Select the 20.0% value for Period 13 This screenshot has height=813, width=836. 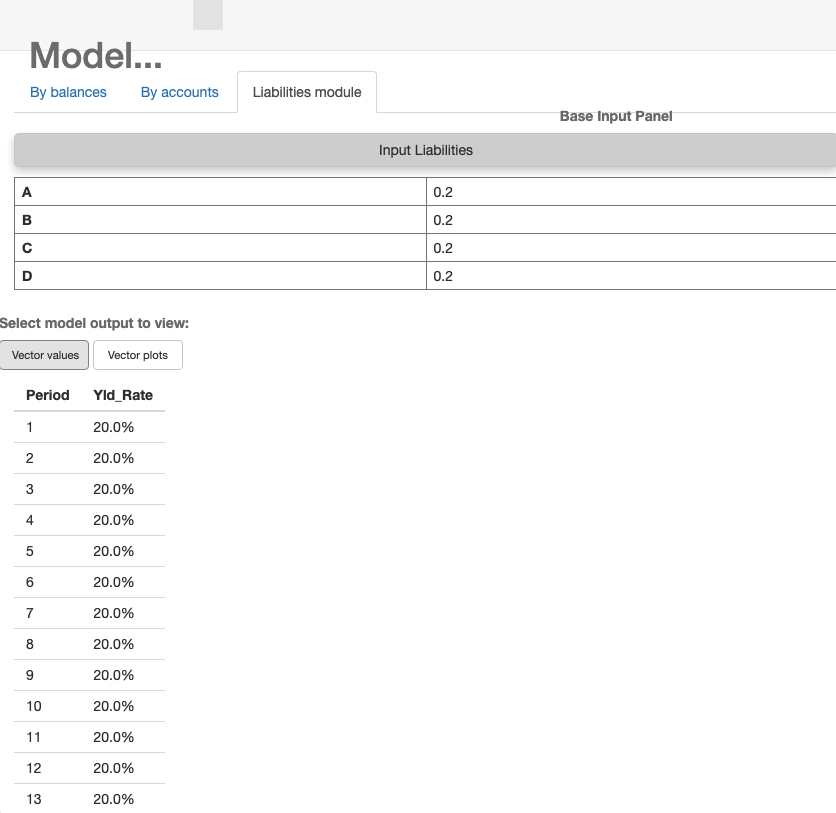(112, 799)
